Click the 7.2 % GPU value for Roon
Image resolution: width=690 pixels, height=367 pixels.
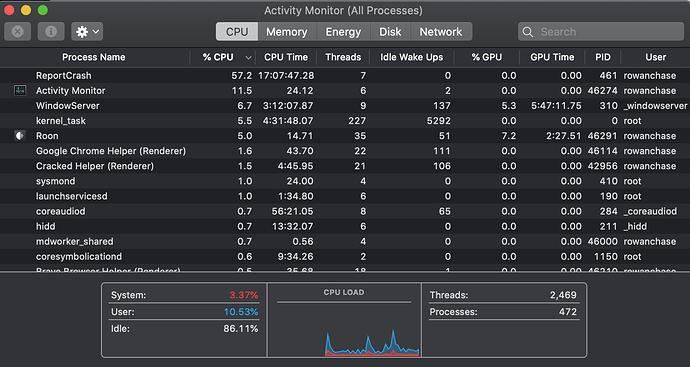508,136
